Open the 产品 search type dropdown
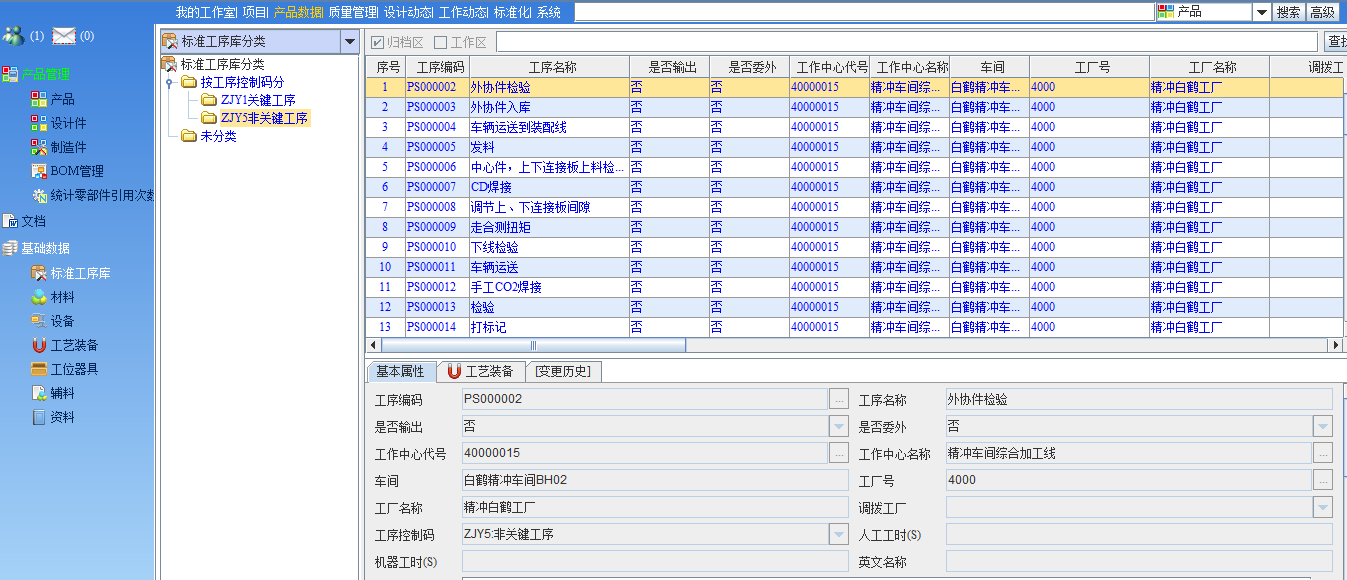The width and height of the screenshot is (1347, 580). [x=1262, y=12]
